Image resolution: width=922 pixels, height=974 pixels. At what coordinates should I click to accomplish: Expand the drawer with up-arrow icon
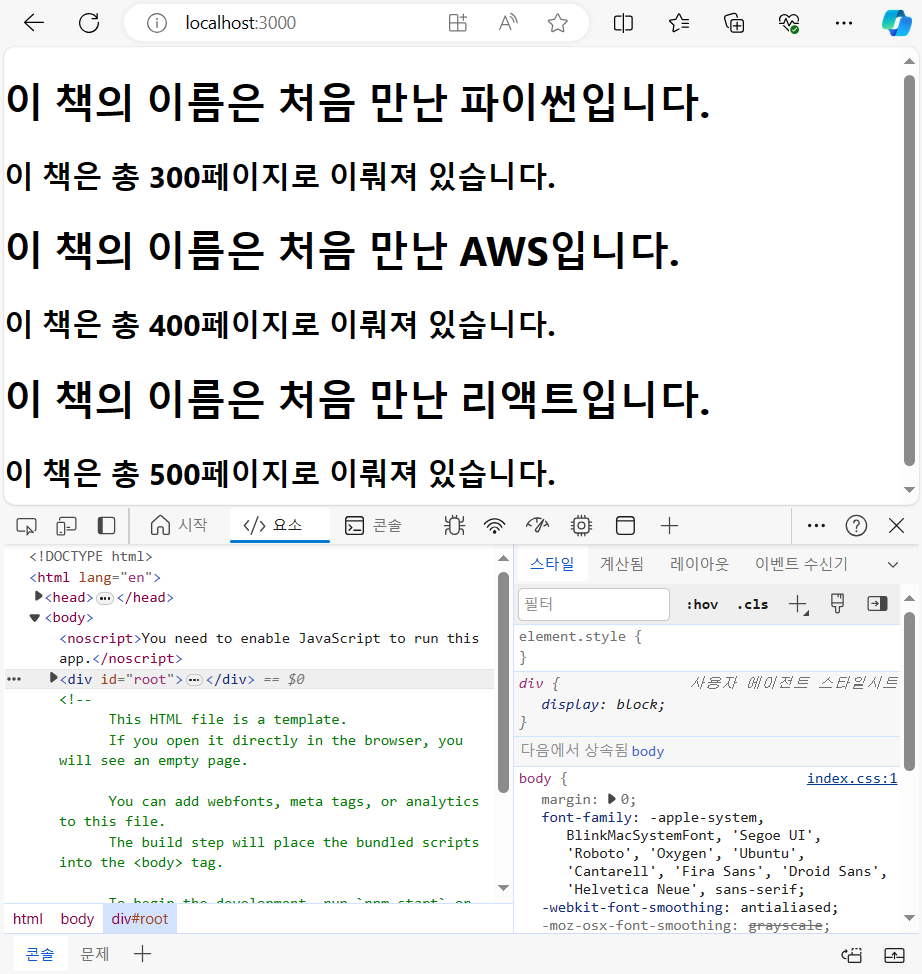tap(894, 955)
